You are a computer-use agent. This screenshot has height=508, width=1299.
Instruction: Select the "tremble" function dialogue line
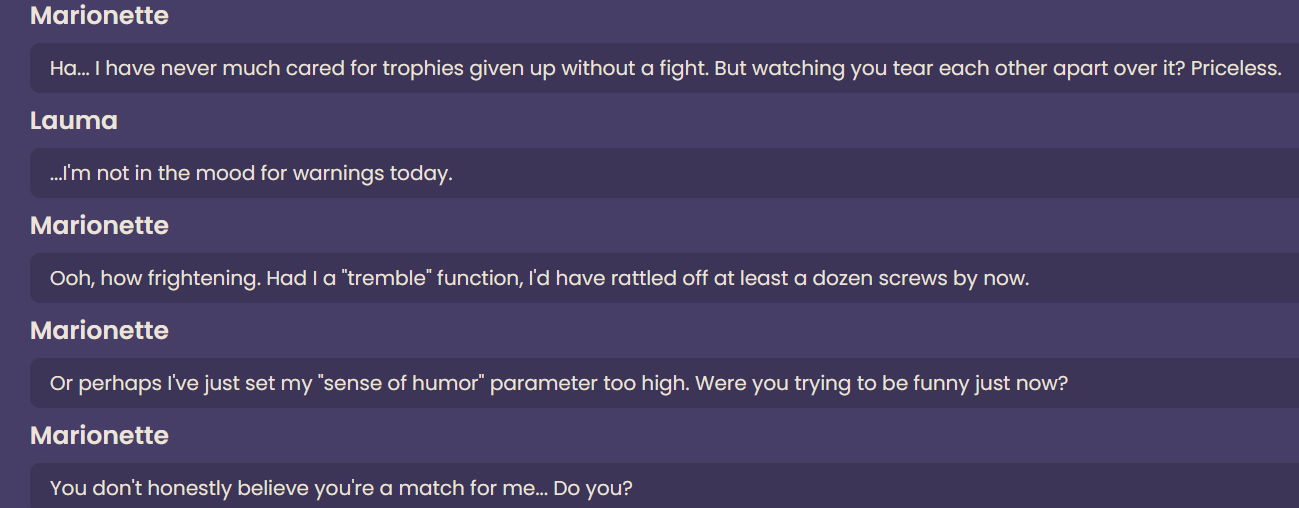[664, 278]
